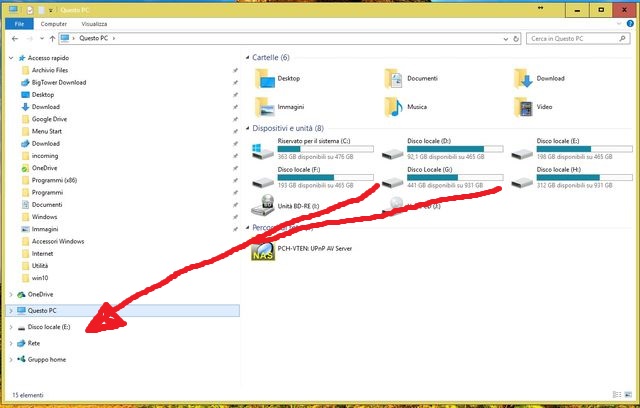Select the Unità BD-RE (I:) drive

coord(286,206)
